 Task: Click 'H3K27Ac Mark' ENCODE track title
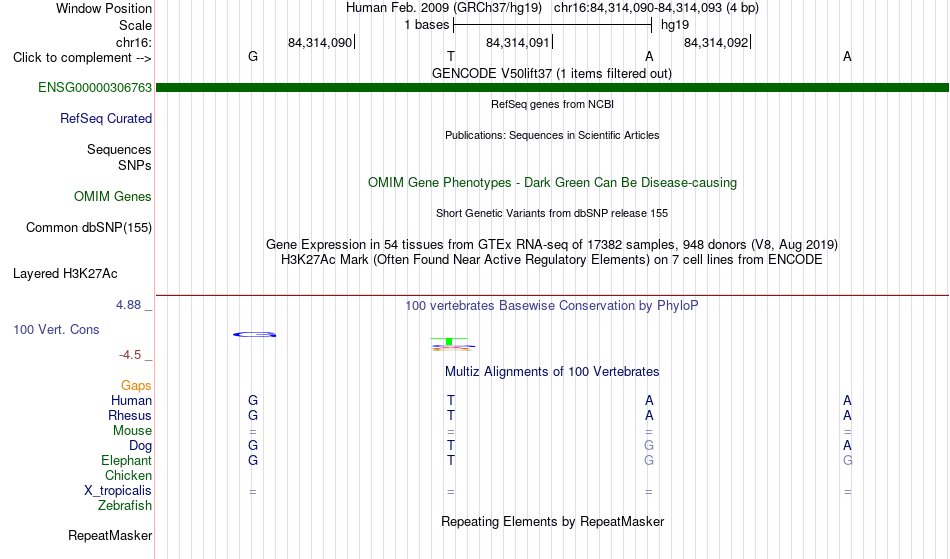pos(552,260)
